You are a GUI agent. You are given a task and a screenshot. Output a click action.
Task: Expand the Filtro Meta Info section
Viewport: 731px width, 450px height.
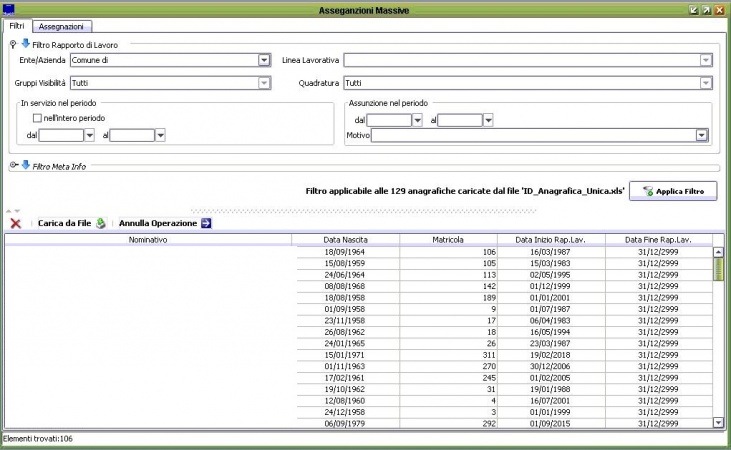[12, 166]
